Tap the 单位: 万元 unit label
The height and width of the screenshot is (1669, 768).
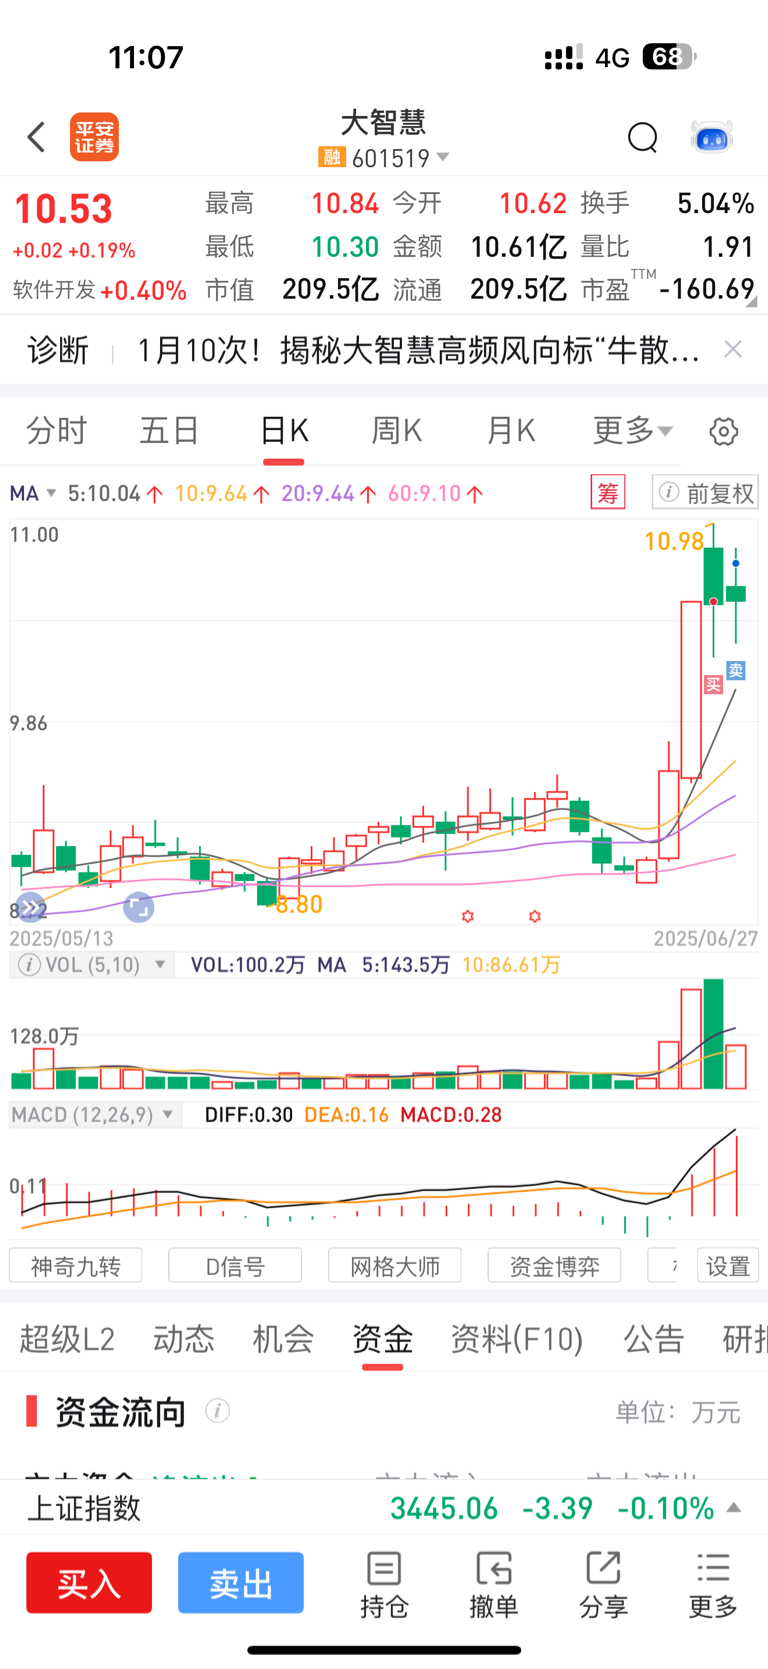678,1412
